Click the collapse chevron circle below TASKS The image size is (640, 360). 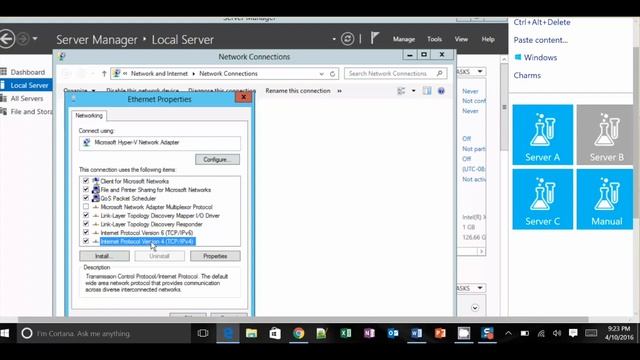click(x=475, y=308)
